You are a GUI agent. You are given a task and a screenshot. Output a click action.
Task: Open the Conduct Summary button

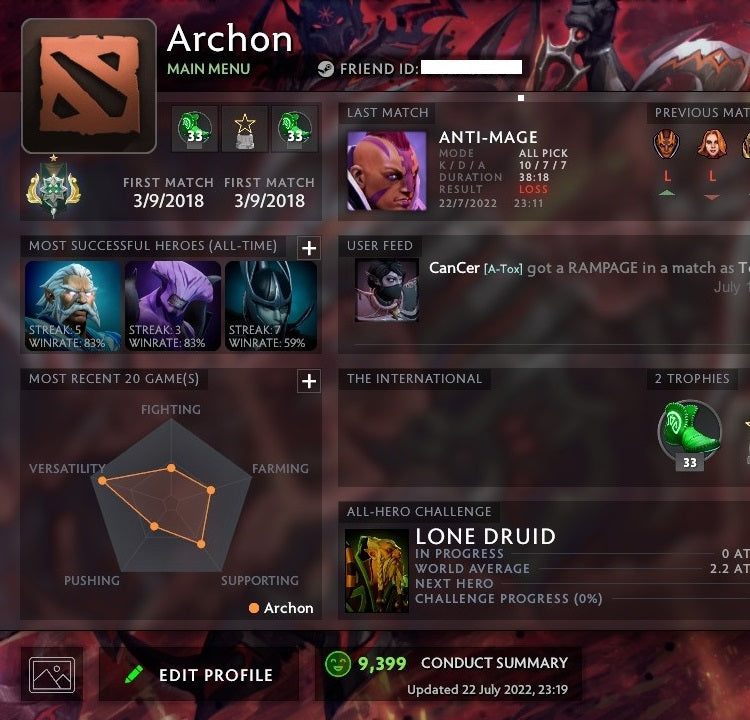click(494, 663)
